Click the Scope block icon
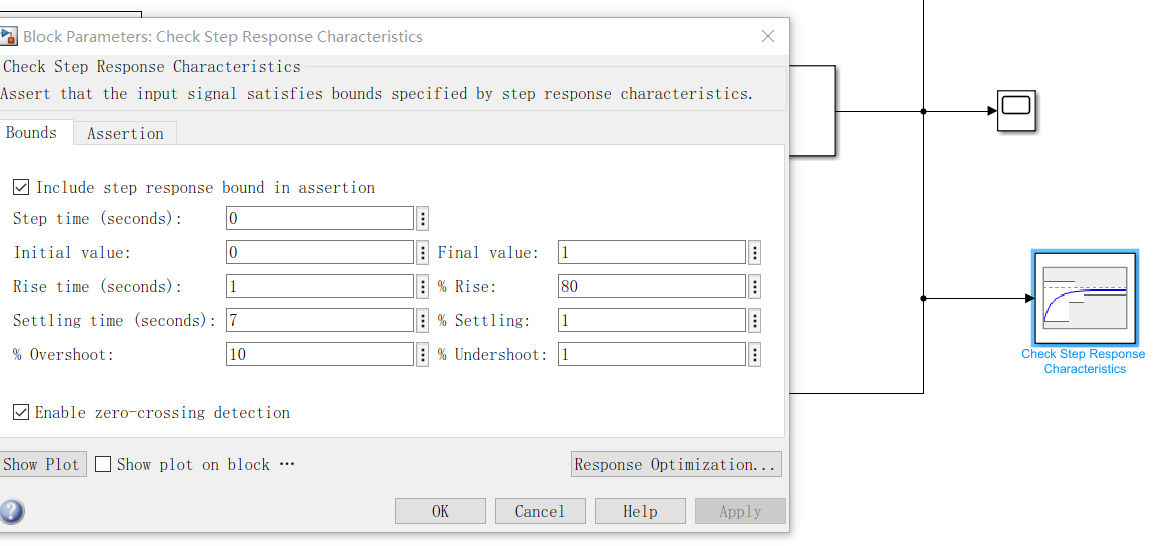This screenshot has width=1160, height=546. (1016, 111)
